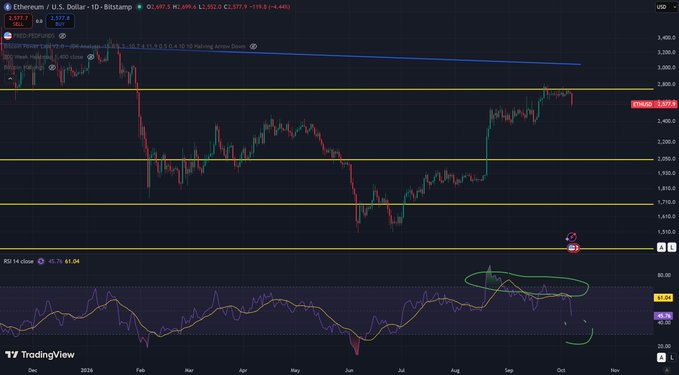Click the Ethereum / U.S. Dollar symbol title

coord(73,7)
